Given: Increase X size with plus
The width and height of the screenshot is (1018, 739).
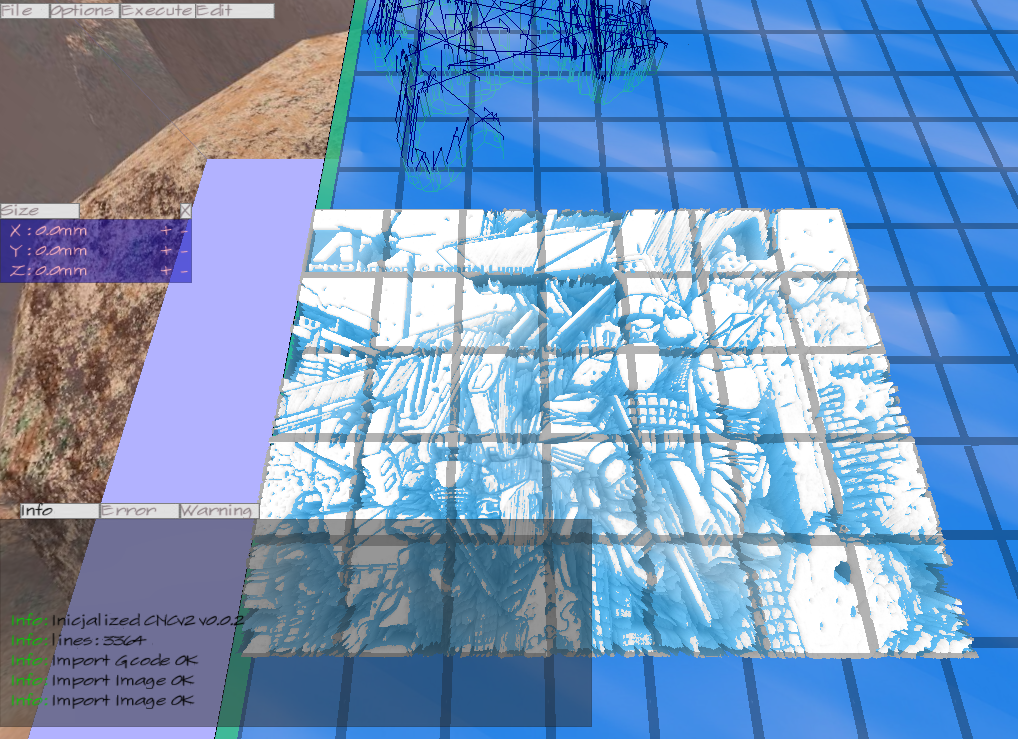Looking at the screenshot, I should [166, 231].
